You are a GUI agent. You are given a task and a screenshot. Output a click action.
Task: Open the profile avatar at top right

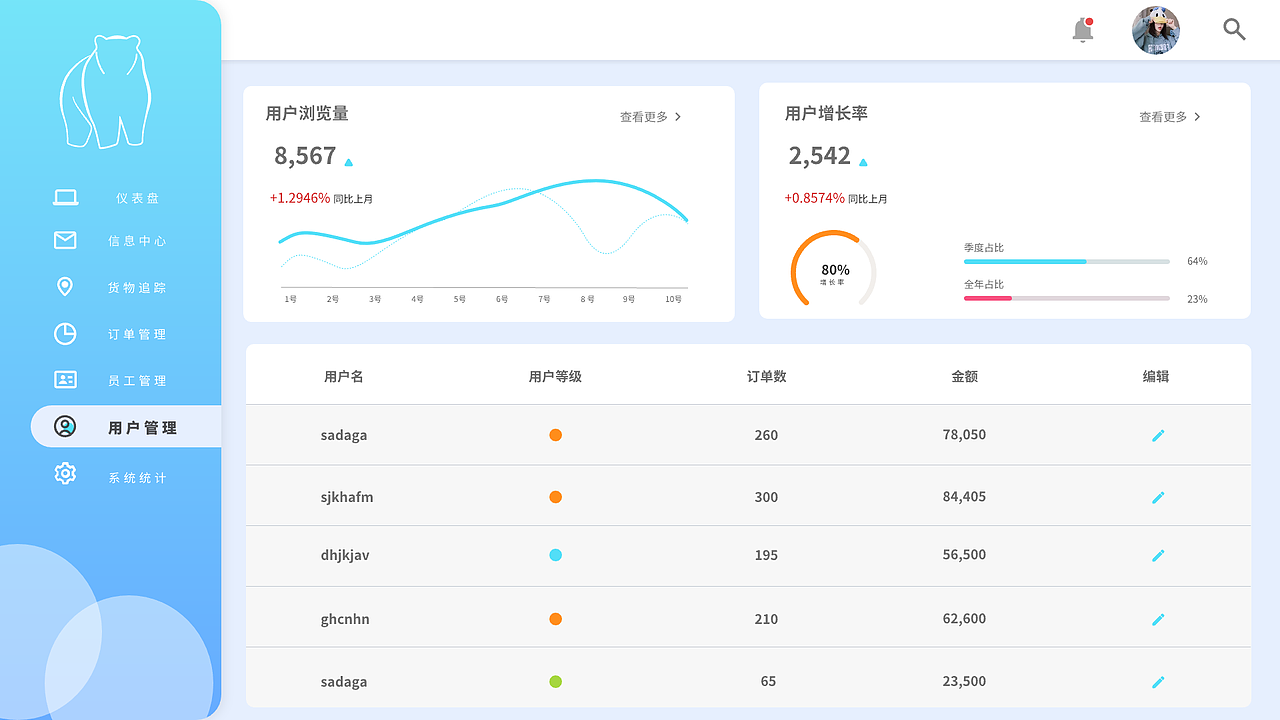pos(1155,30)
